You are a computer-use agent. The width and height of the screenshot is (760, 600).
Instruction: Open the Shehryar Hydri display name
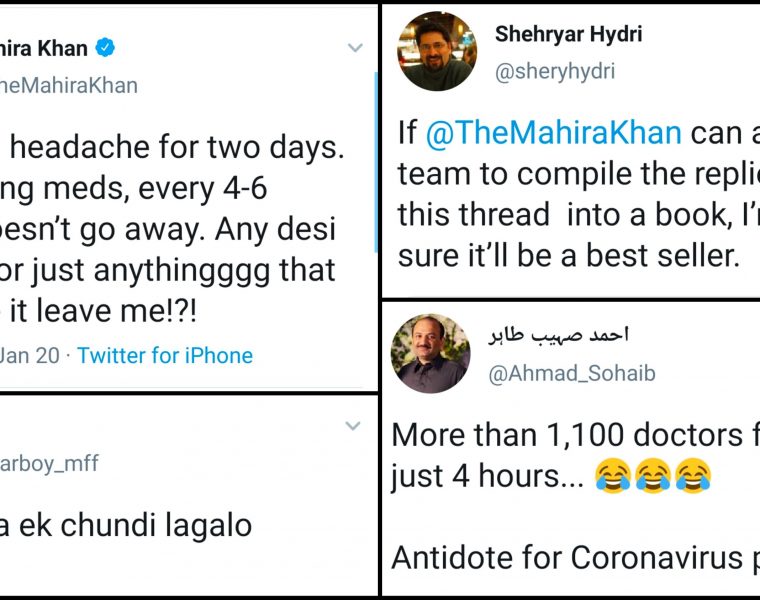pos(568,34)
